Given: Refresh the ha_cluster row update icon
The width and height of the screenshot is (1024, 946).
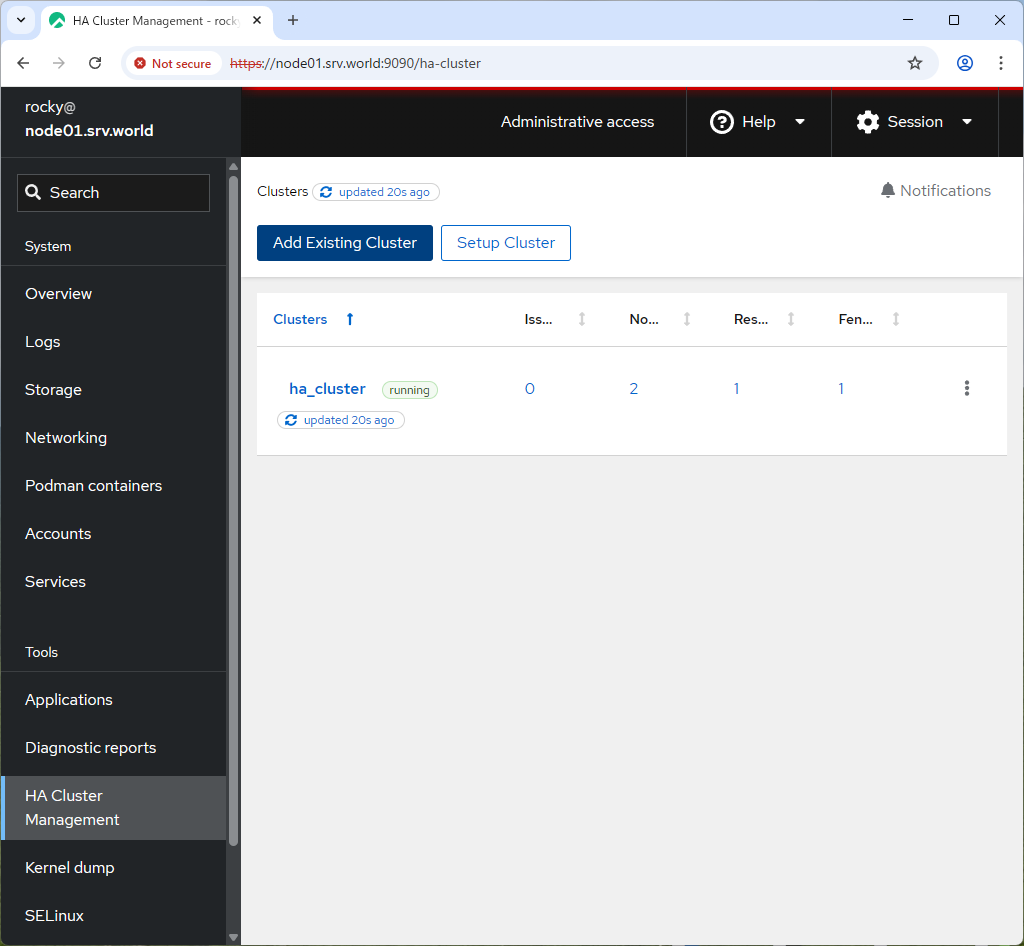Looking at the screenshot, I should pyautogui.click(x=291, y=420).
